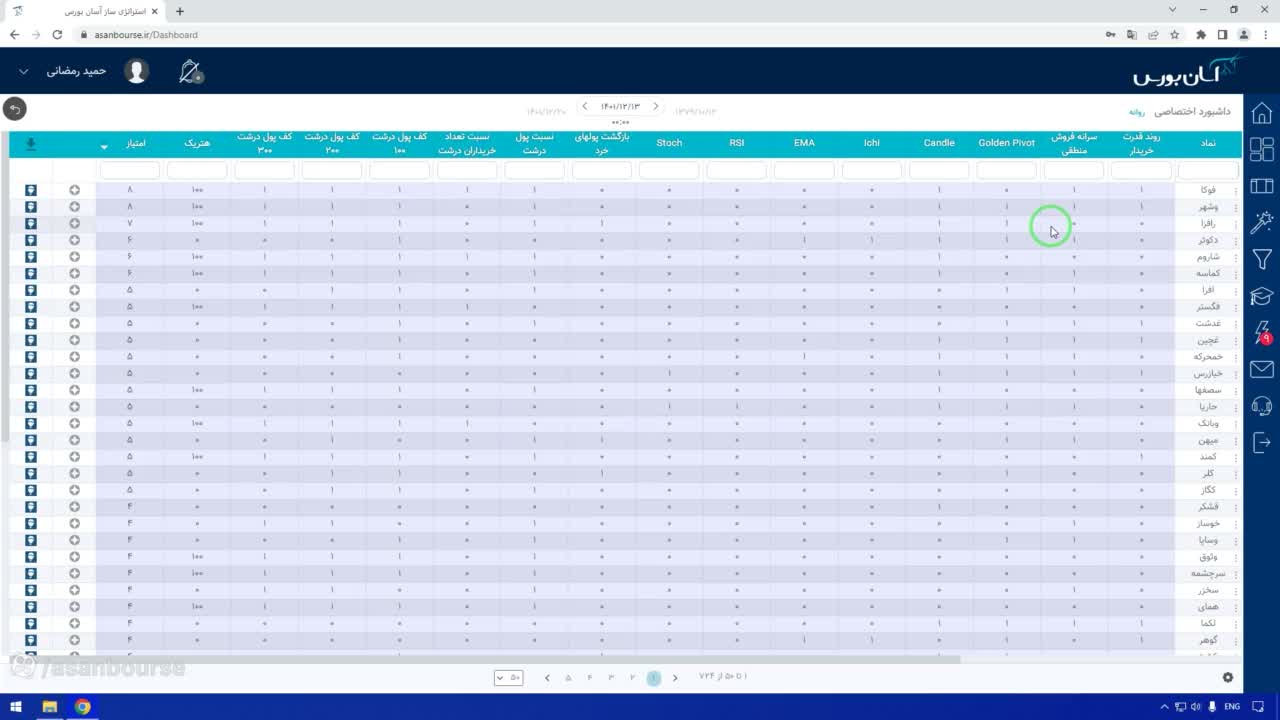This screenshot has width=1280, height=720.
Task: Click the sort arrow beside امتیاز column
Action: coord(105,147)
